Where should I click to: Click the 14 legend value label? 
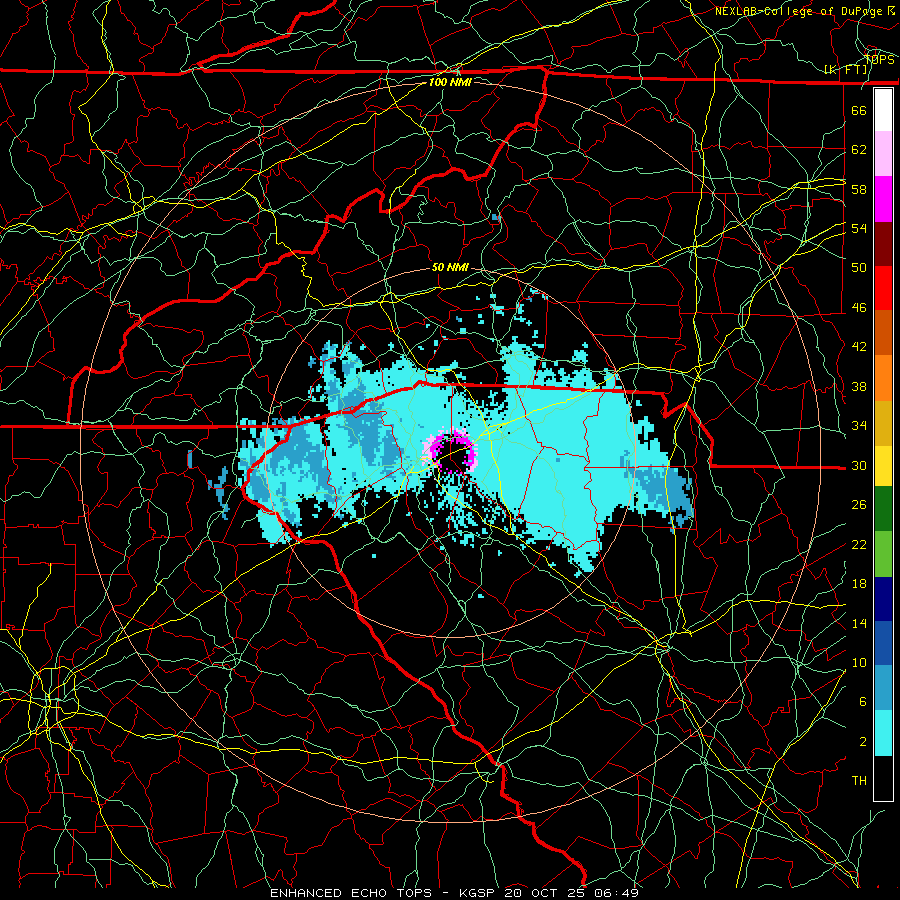point(859,623)
